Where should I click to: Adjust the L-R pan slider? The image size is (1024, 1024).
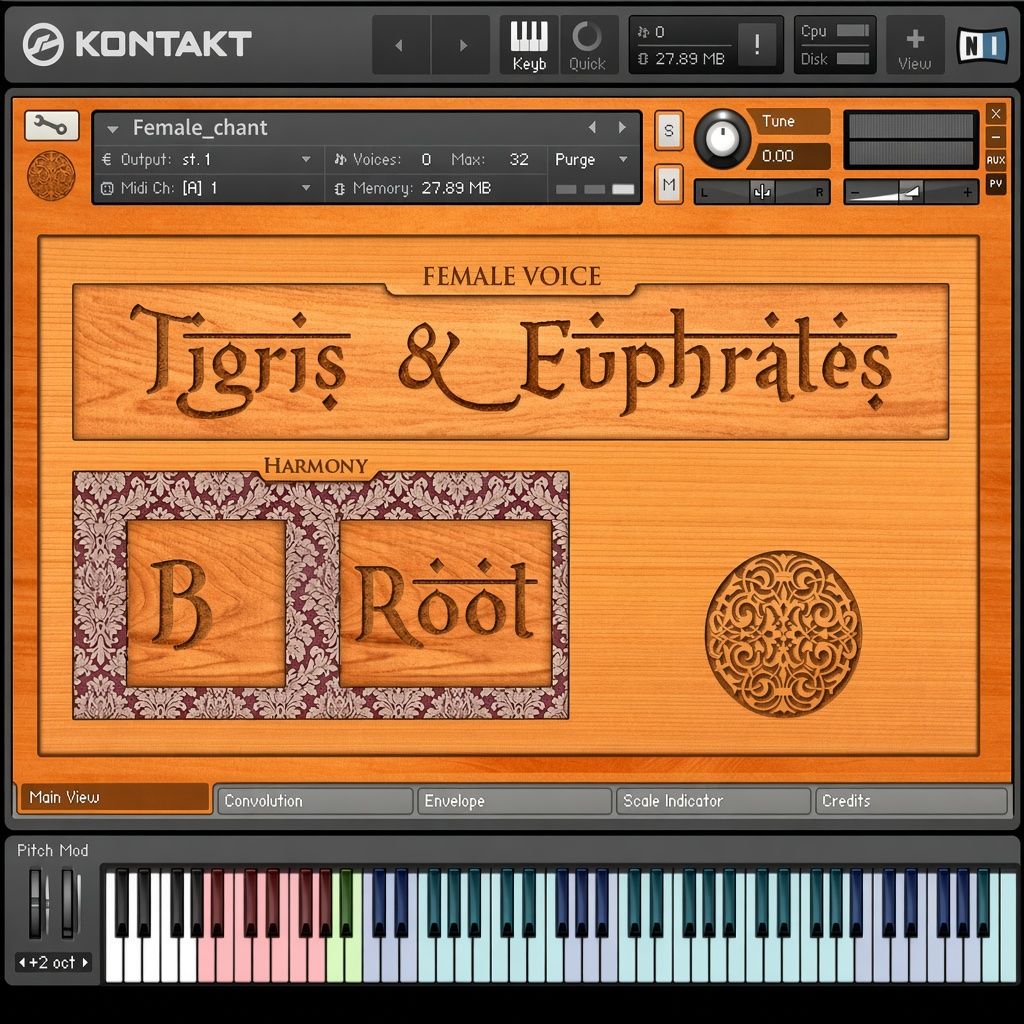pyautogui.click(x=761, y=192)
